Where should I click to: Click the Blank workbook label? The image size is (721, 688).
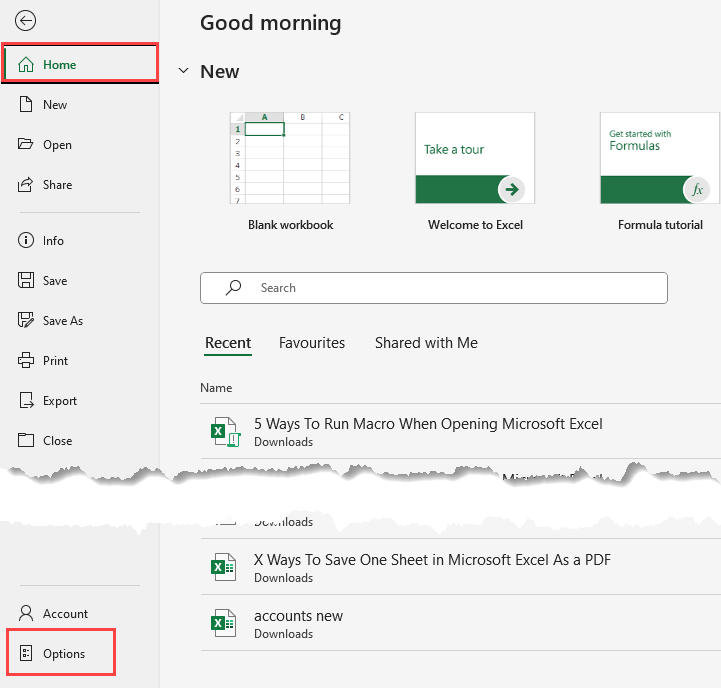[291, 225]
